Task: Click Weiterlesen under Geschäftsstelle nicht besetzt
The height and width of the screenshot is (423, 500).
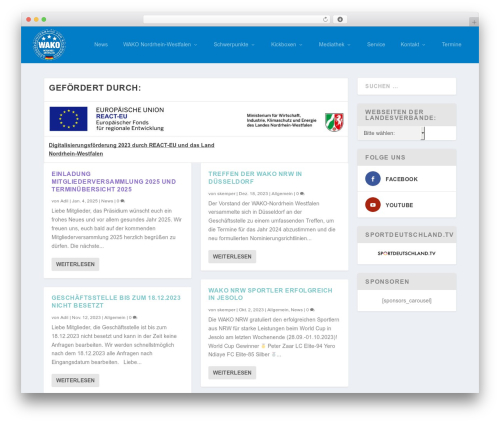Action: pyautogui.click(x=75, y=380)
